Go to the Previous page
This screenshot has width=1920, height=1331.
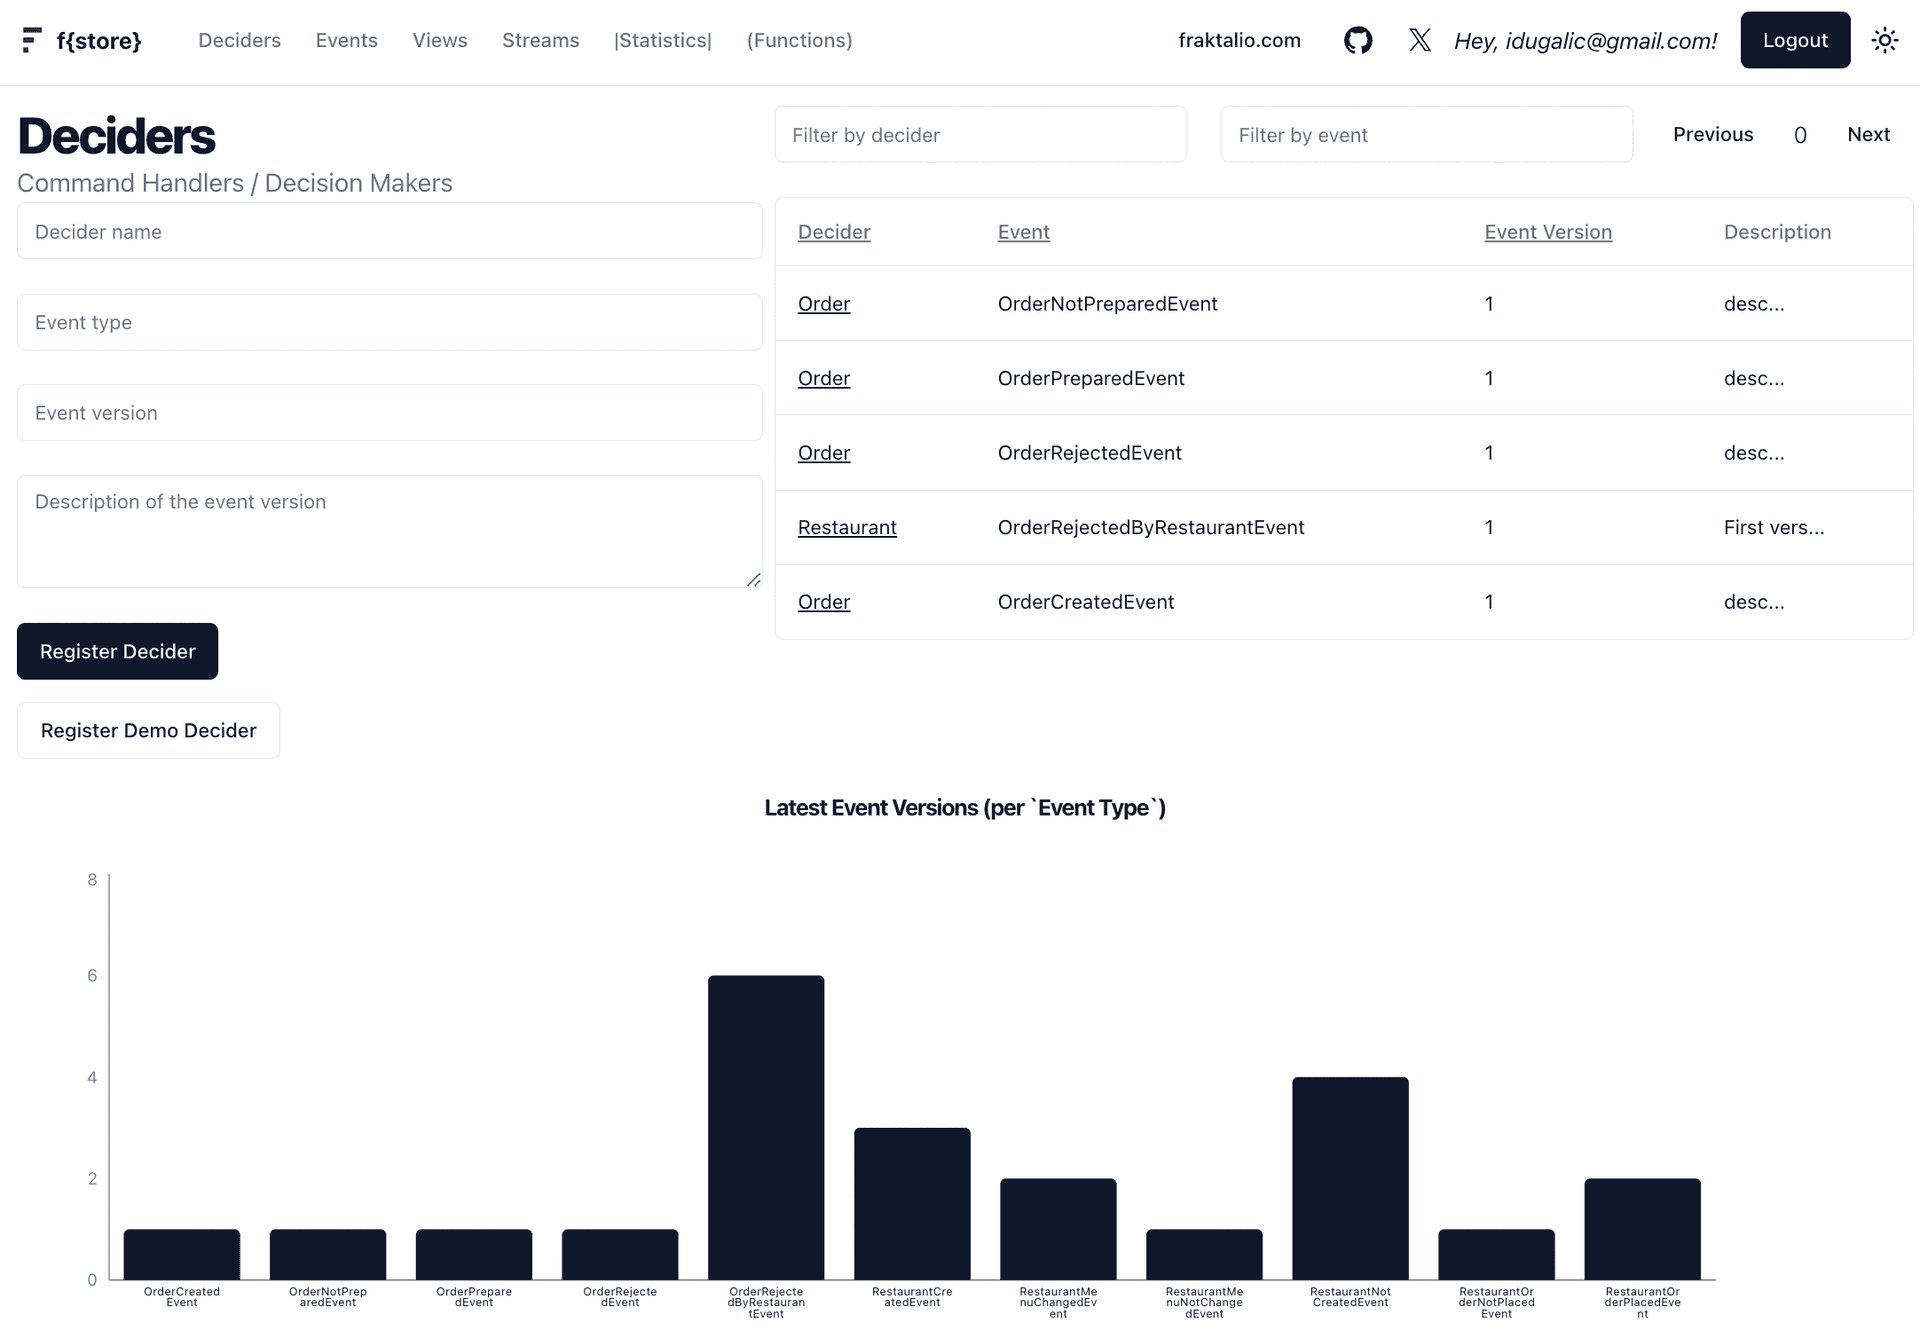[1712, 134]
